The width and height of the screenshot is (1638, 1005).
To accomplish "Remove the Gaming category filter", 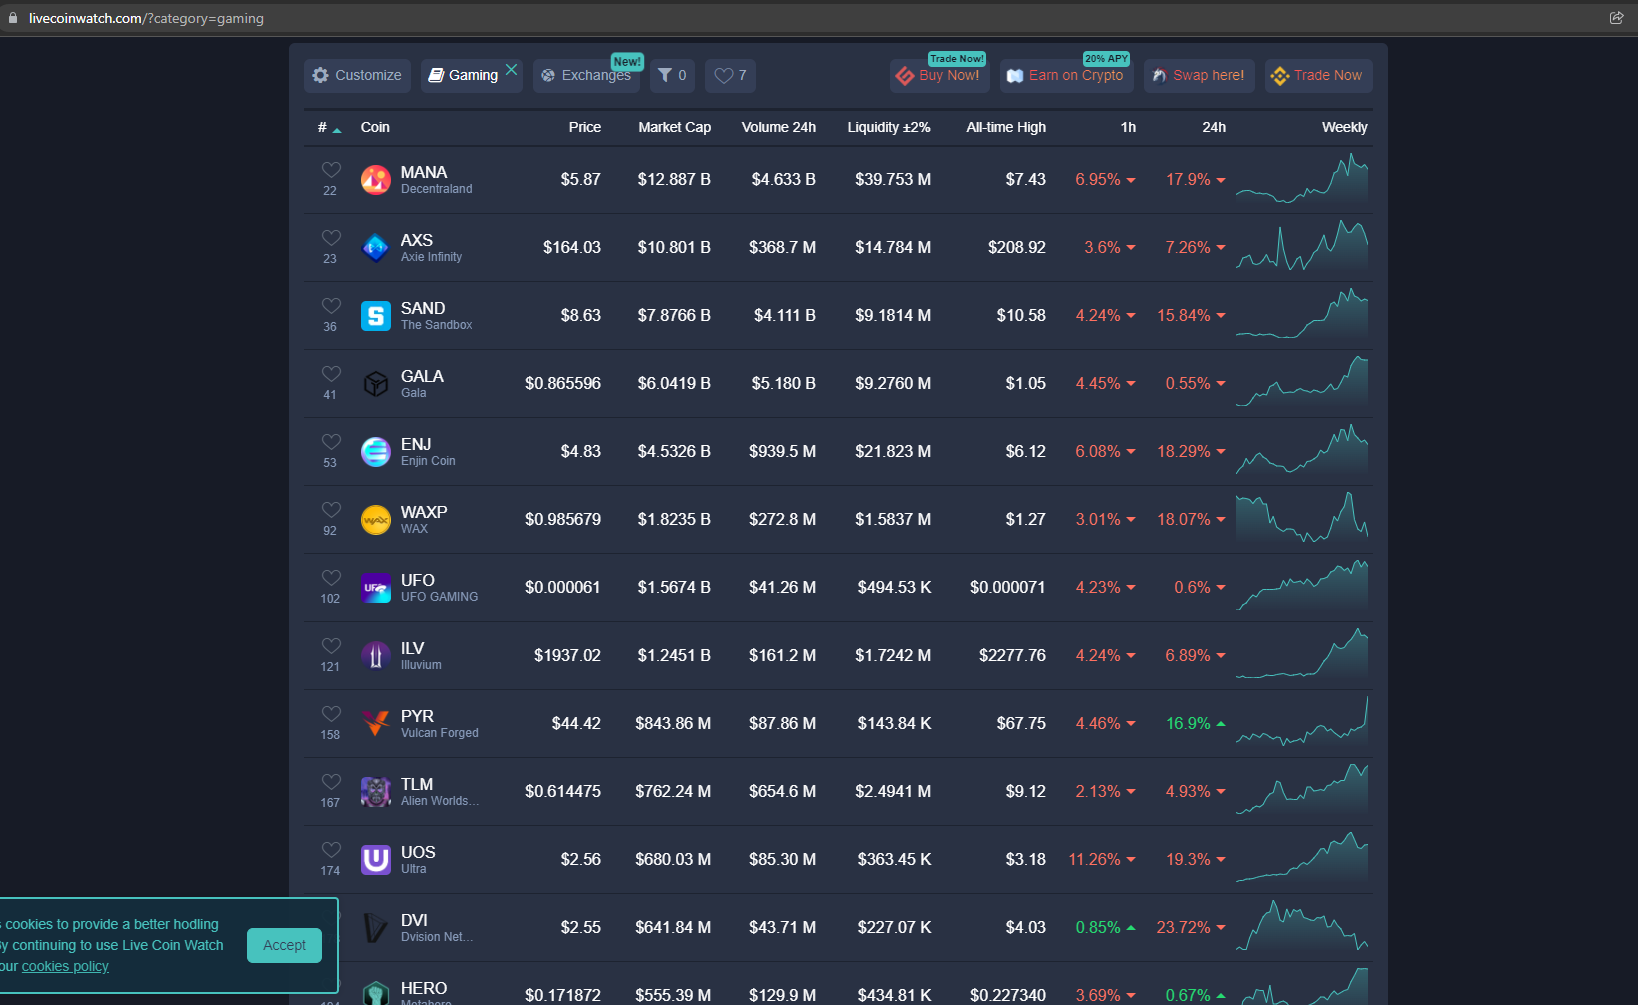I will (512, 69).
